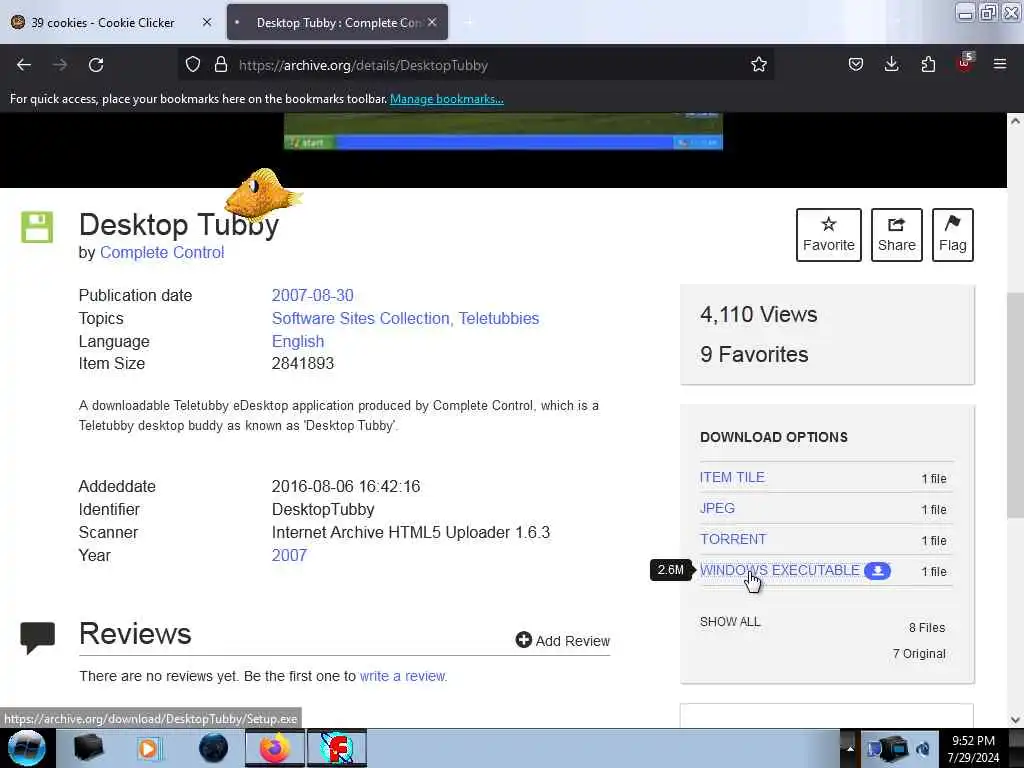This screenshot has height=768, width=1024.
Task: Open the taskbar clock showing 9:52 PM
Action: tap(973, 749)
